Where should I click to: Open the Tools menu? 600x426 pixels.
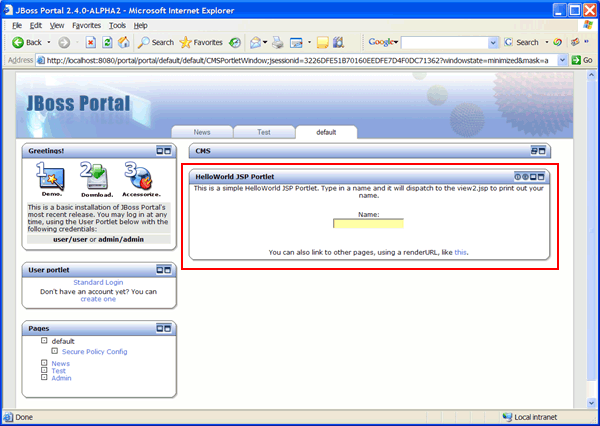117,26
